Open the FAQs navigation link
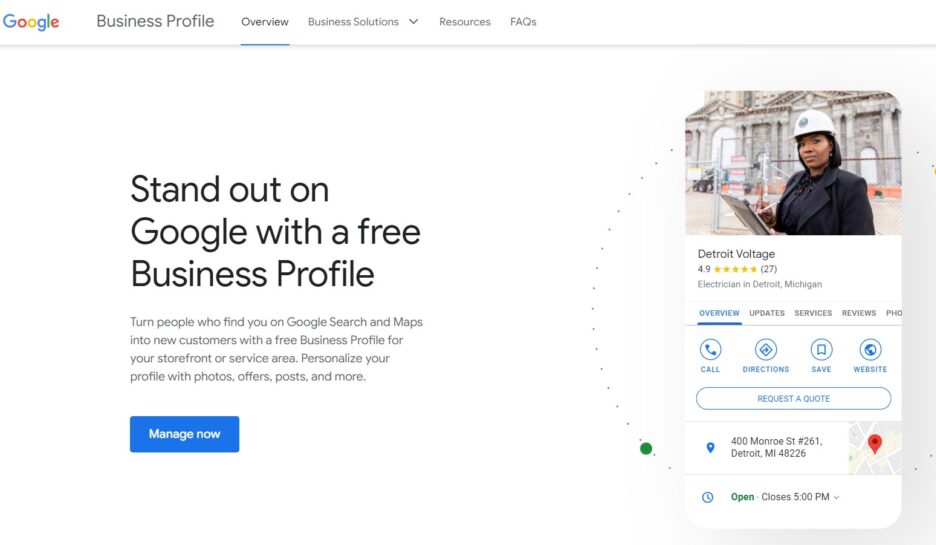Viewport: 936px width, 545px height. (x=523, y=22)
